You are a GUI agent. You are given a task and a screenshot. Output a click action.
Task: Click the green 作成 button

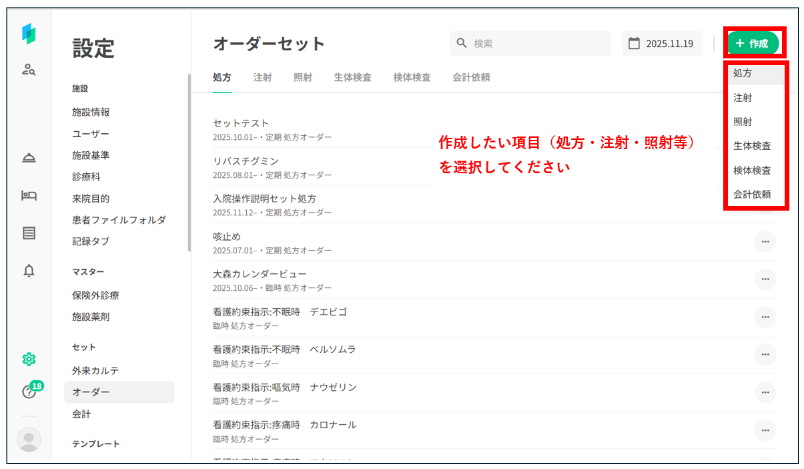pos(753,43)
